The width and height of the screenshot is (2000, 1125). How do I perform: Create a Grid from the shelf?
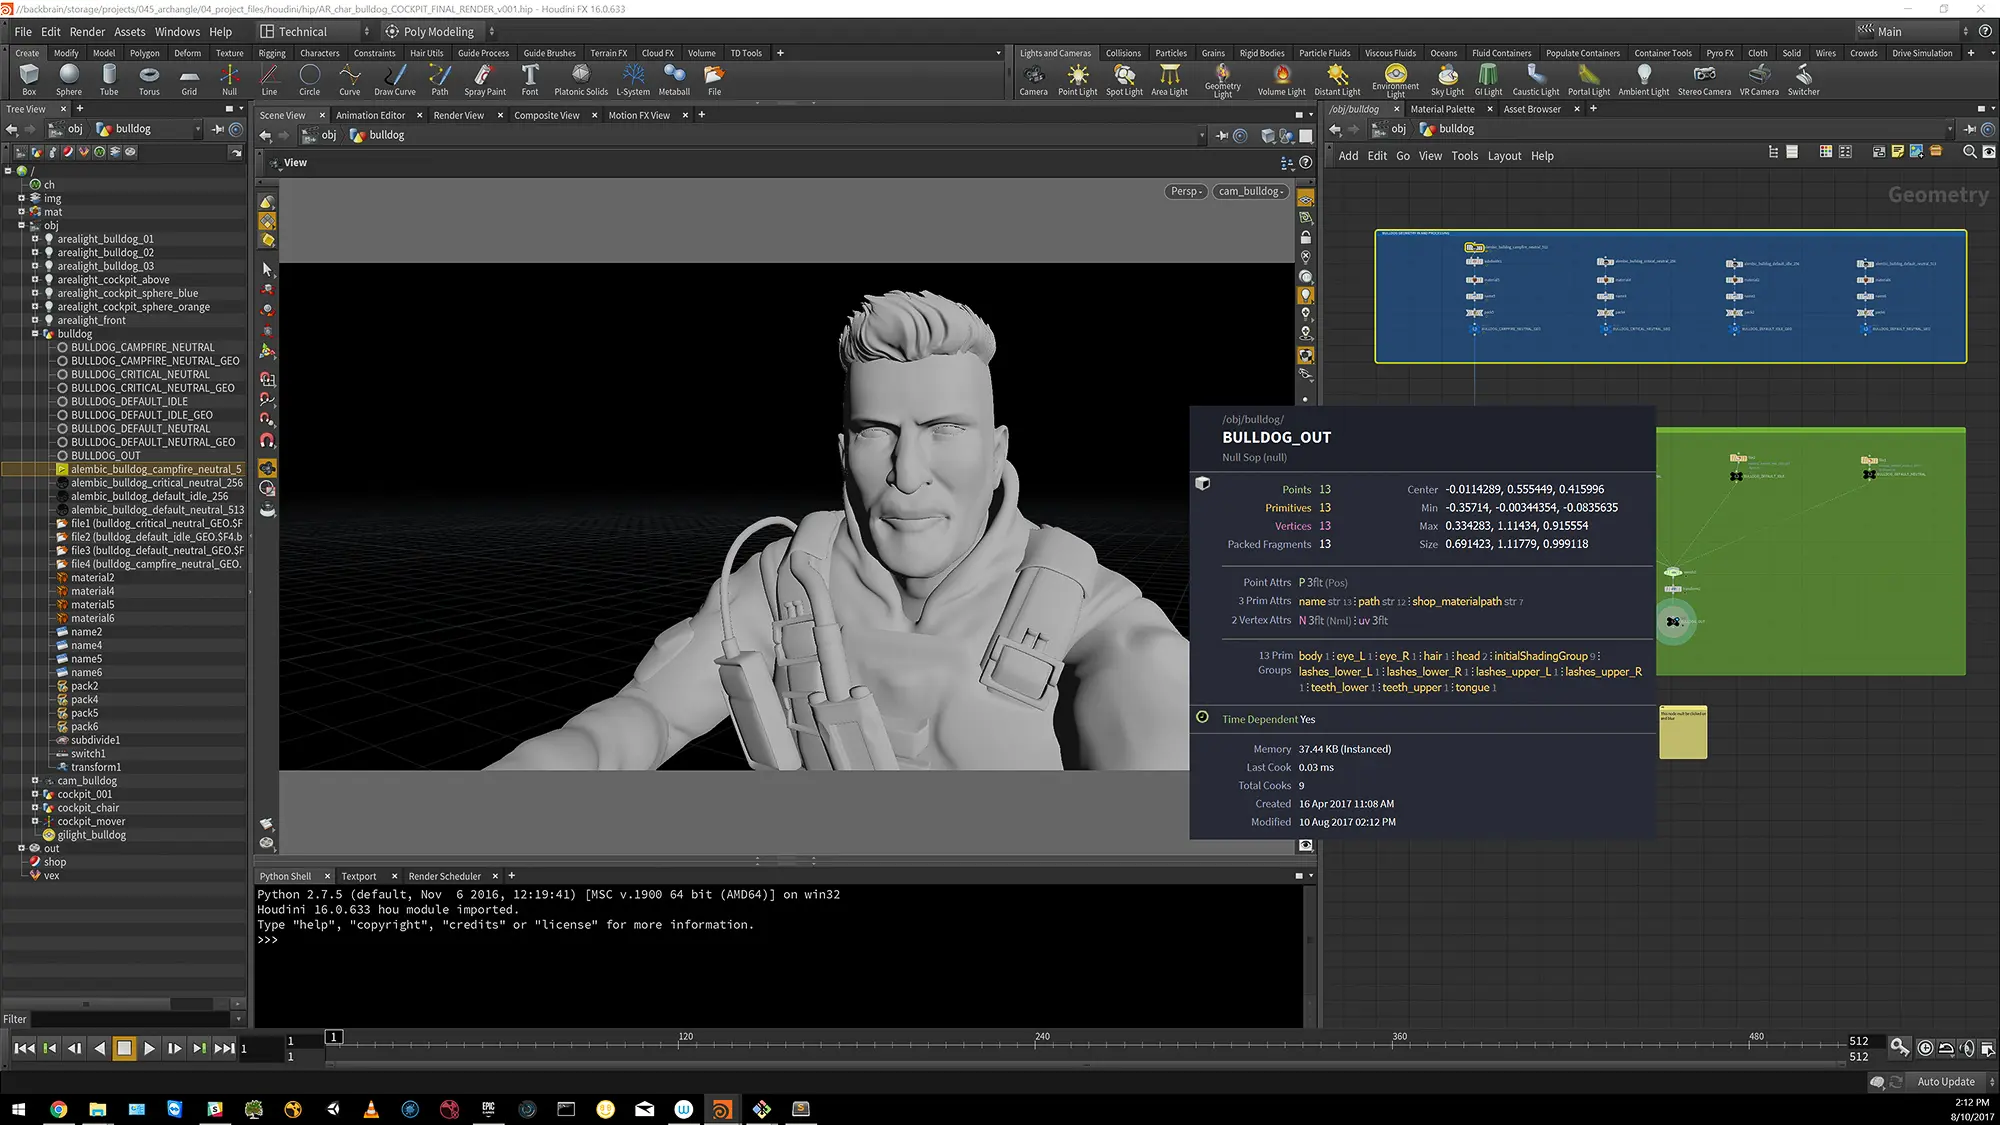tap(189, 79)
